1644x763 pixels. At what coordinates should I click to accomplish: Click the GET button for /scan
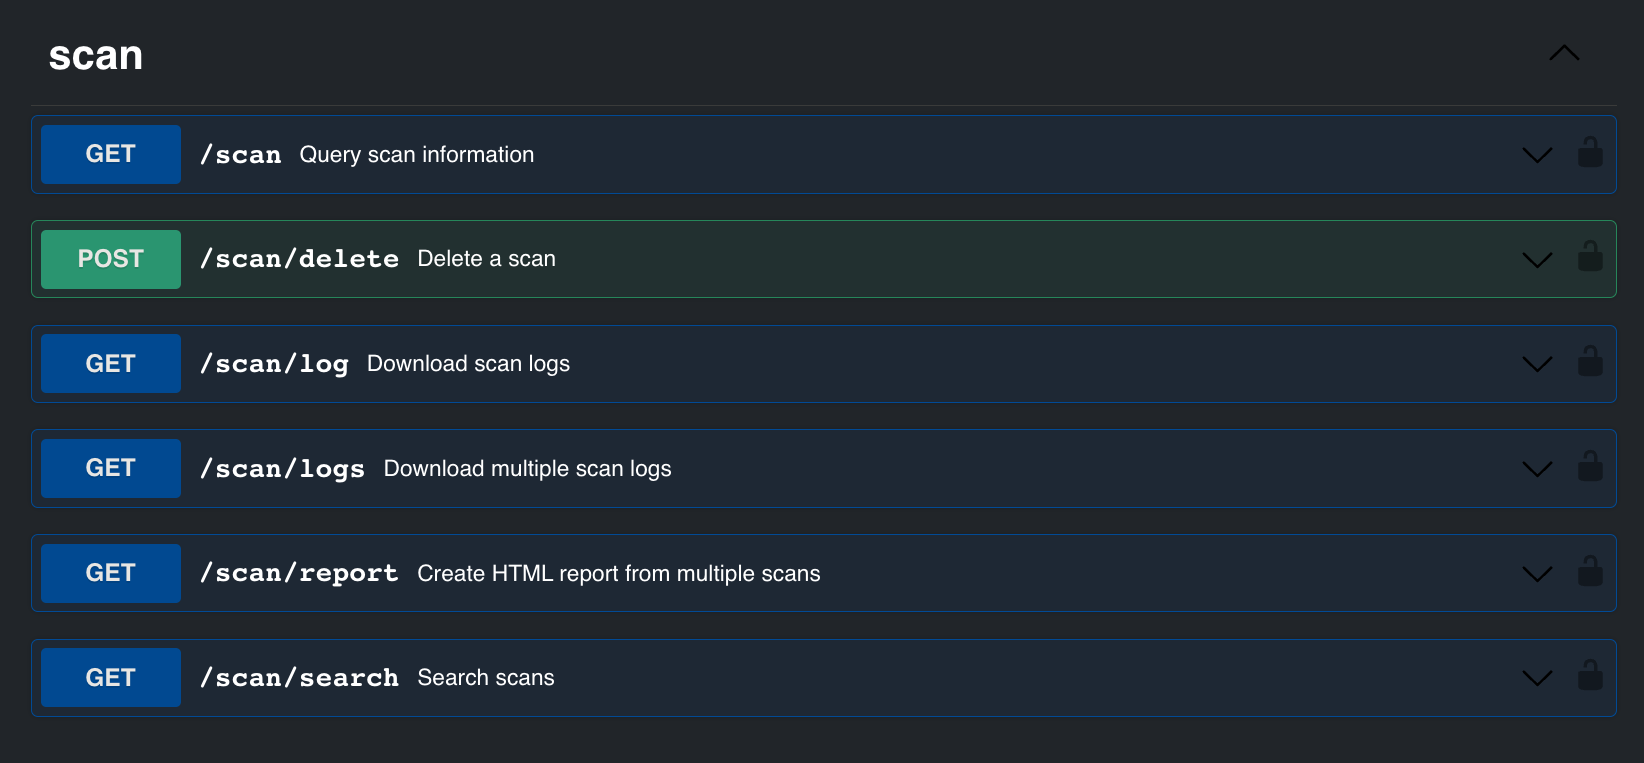point(111,154)
